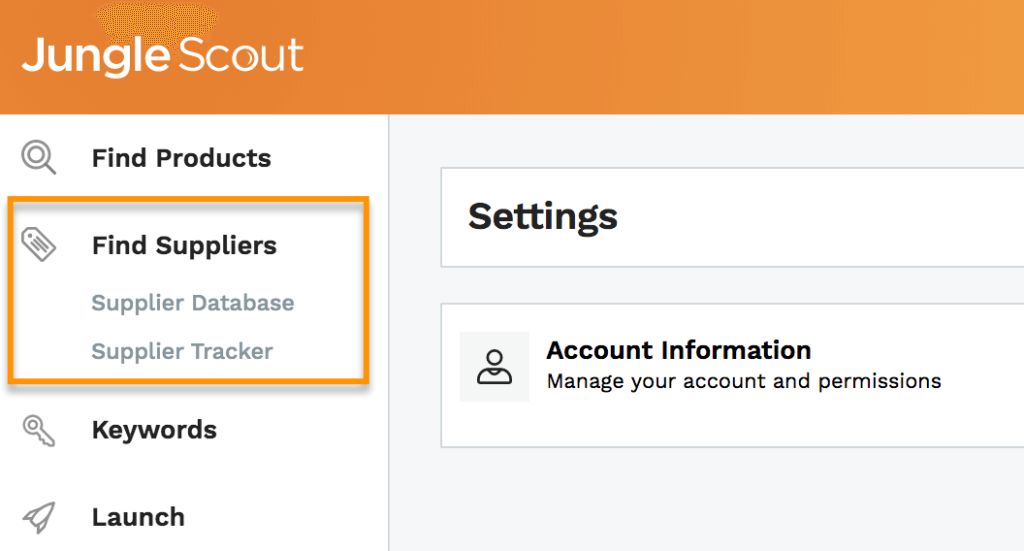Open Supplier Tracker
This screenshot has width=1024, height=551.
(x=182, y=351)
